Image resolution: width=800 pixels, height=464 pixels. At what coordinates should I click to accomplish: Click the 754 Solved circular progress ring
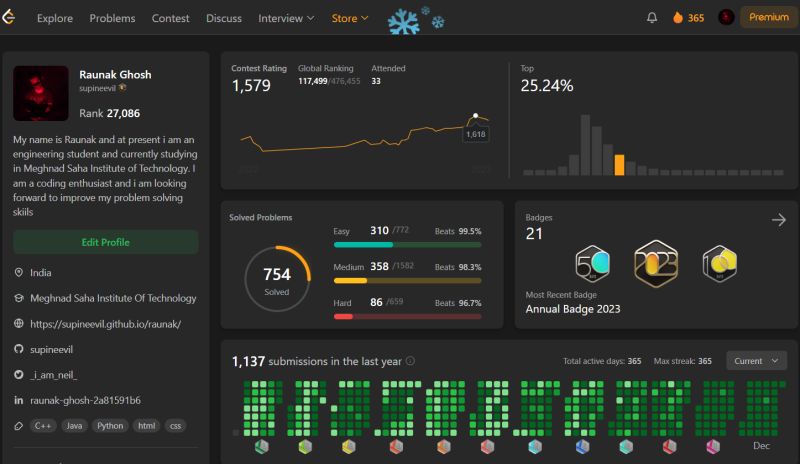click(x=277, y=279)
